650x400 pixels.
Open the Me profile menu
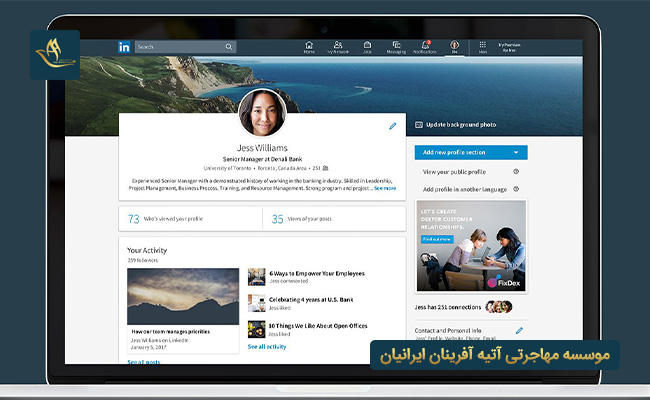pyautogui.click(x=454, y=47)
